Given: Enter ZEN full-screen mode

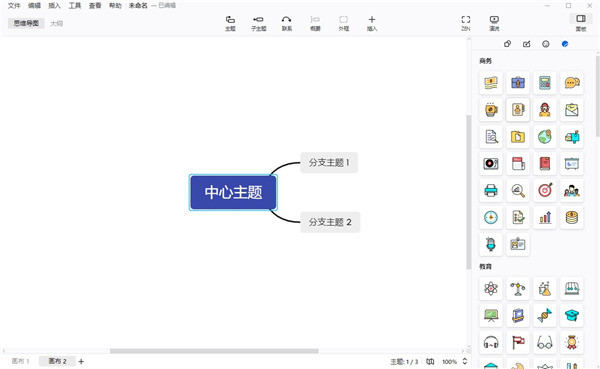Looking at the screenshot, I should [466, 23].
